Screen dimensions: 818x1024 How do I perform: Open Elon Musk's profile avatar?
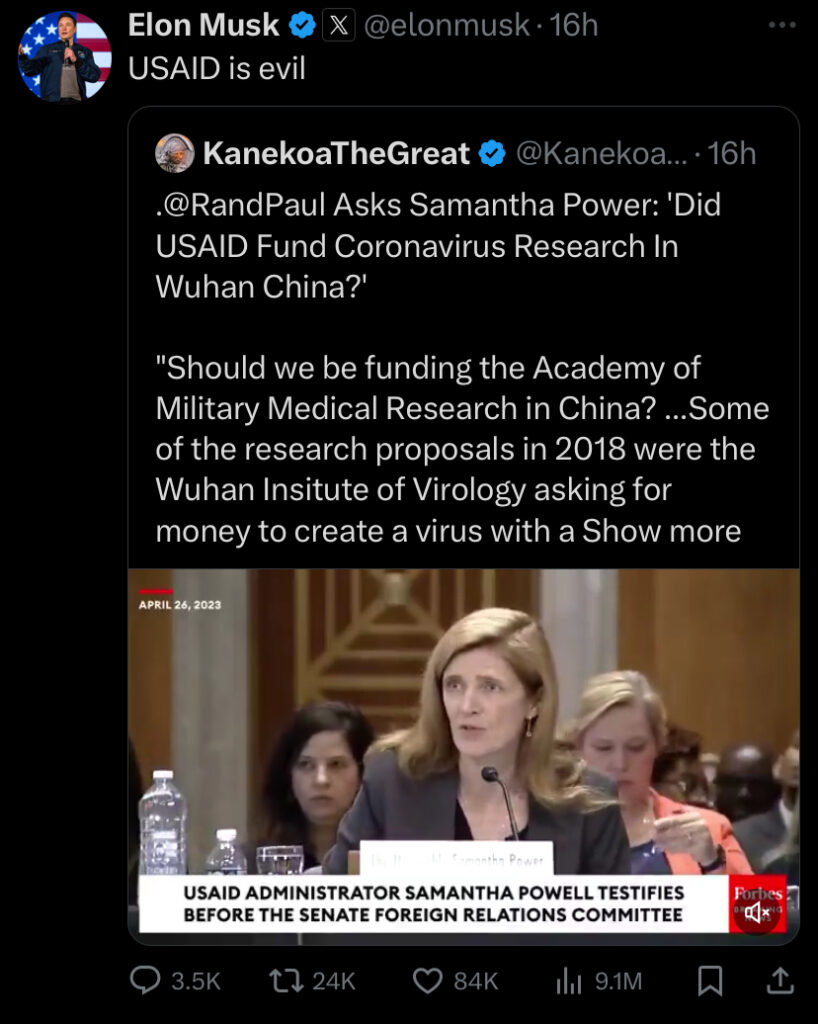click(64, 56)
